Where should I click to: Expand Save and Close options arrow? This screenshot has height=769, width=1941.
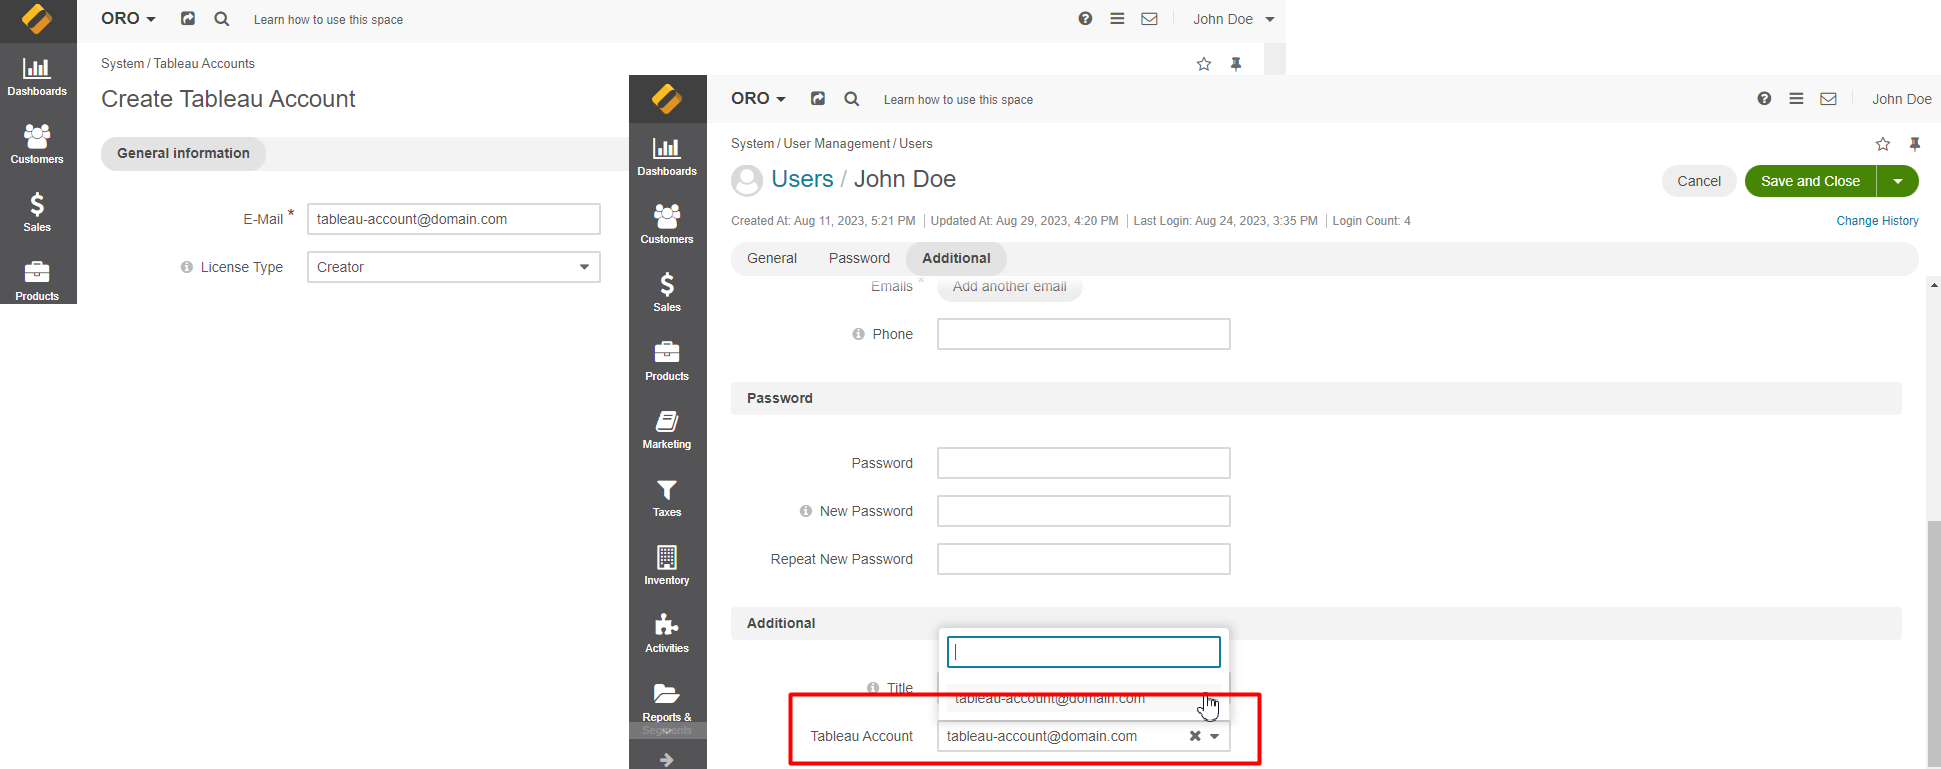[x=1897, y=181]
